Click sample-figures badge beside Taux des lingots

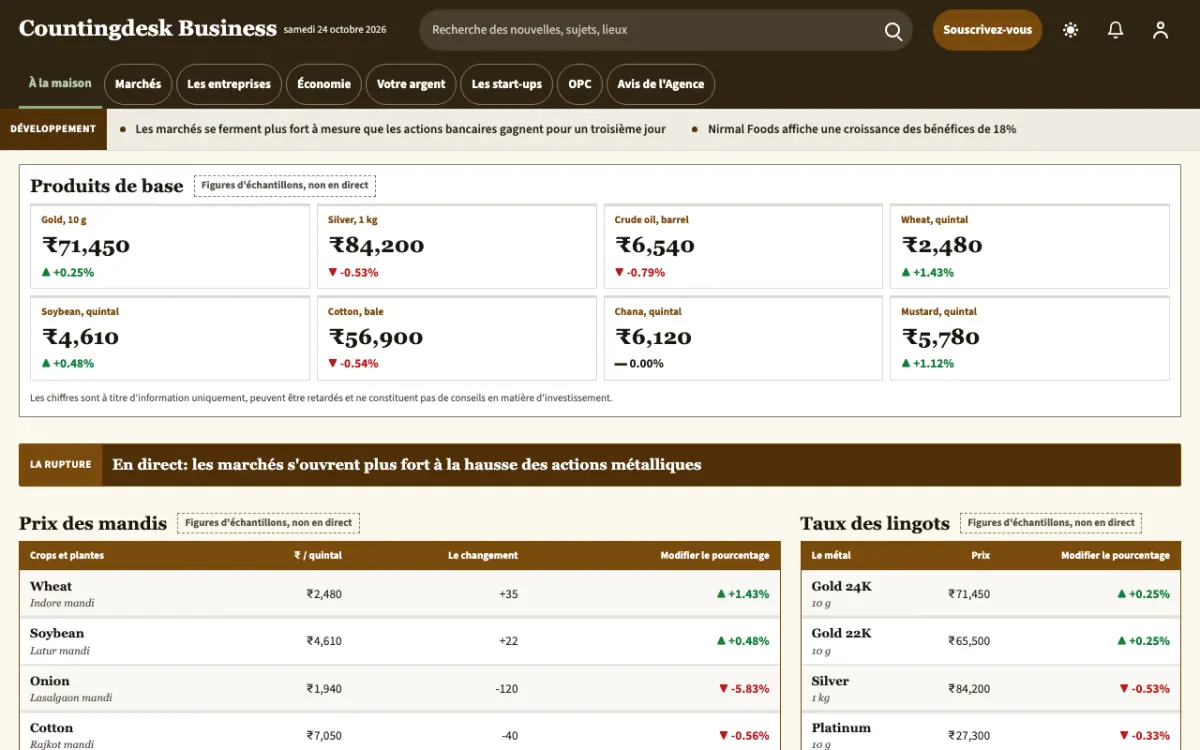pyautogui.click(x=1051, y=523)
